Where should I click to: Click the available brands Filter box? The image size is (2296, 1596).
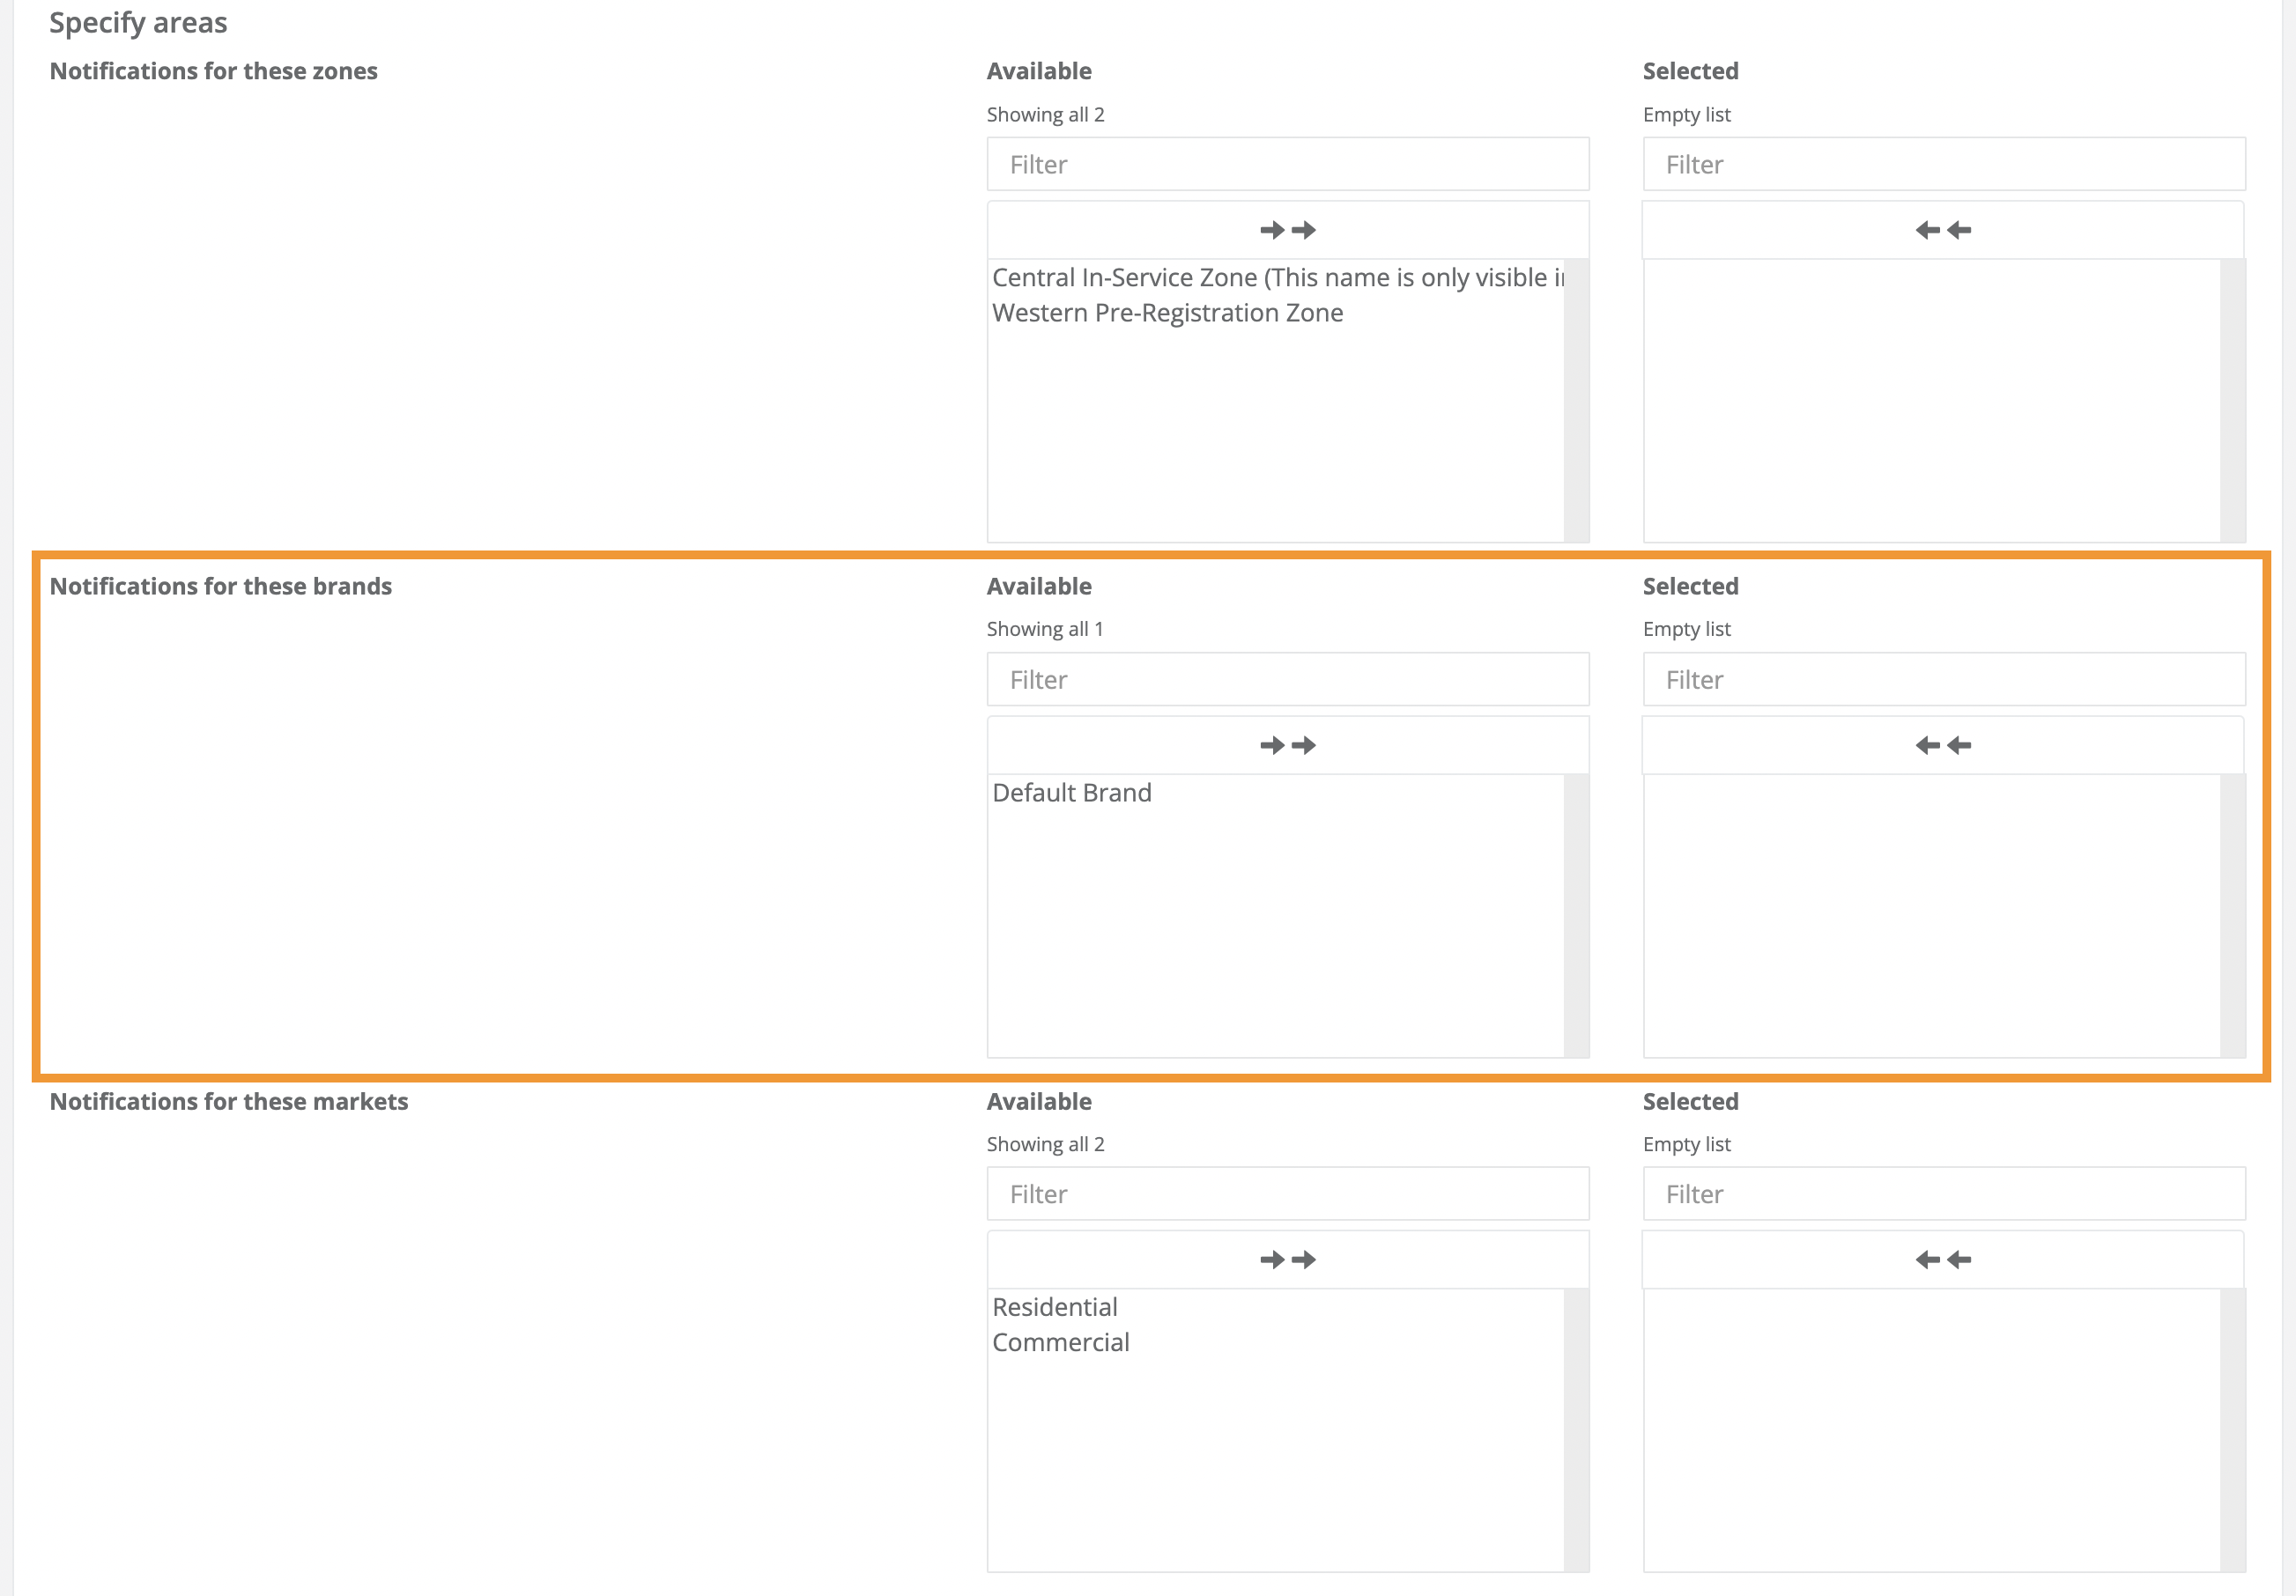coord(1287,680)
